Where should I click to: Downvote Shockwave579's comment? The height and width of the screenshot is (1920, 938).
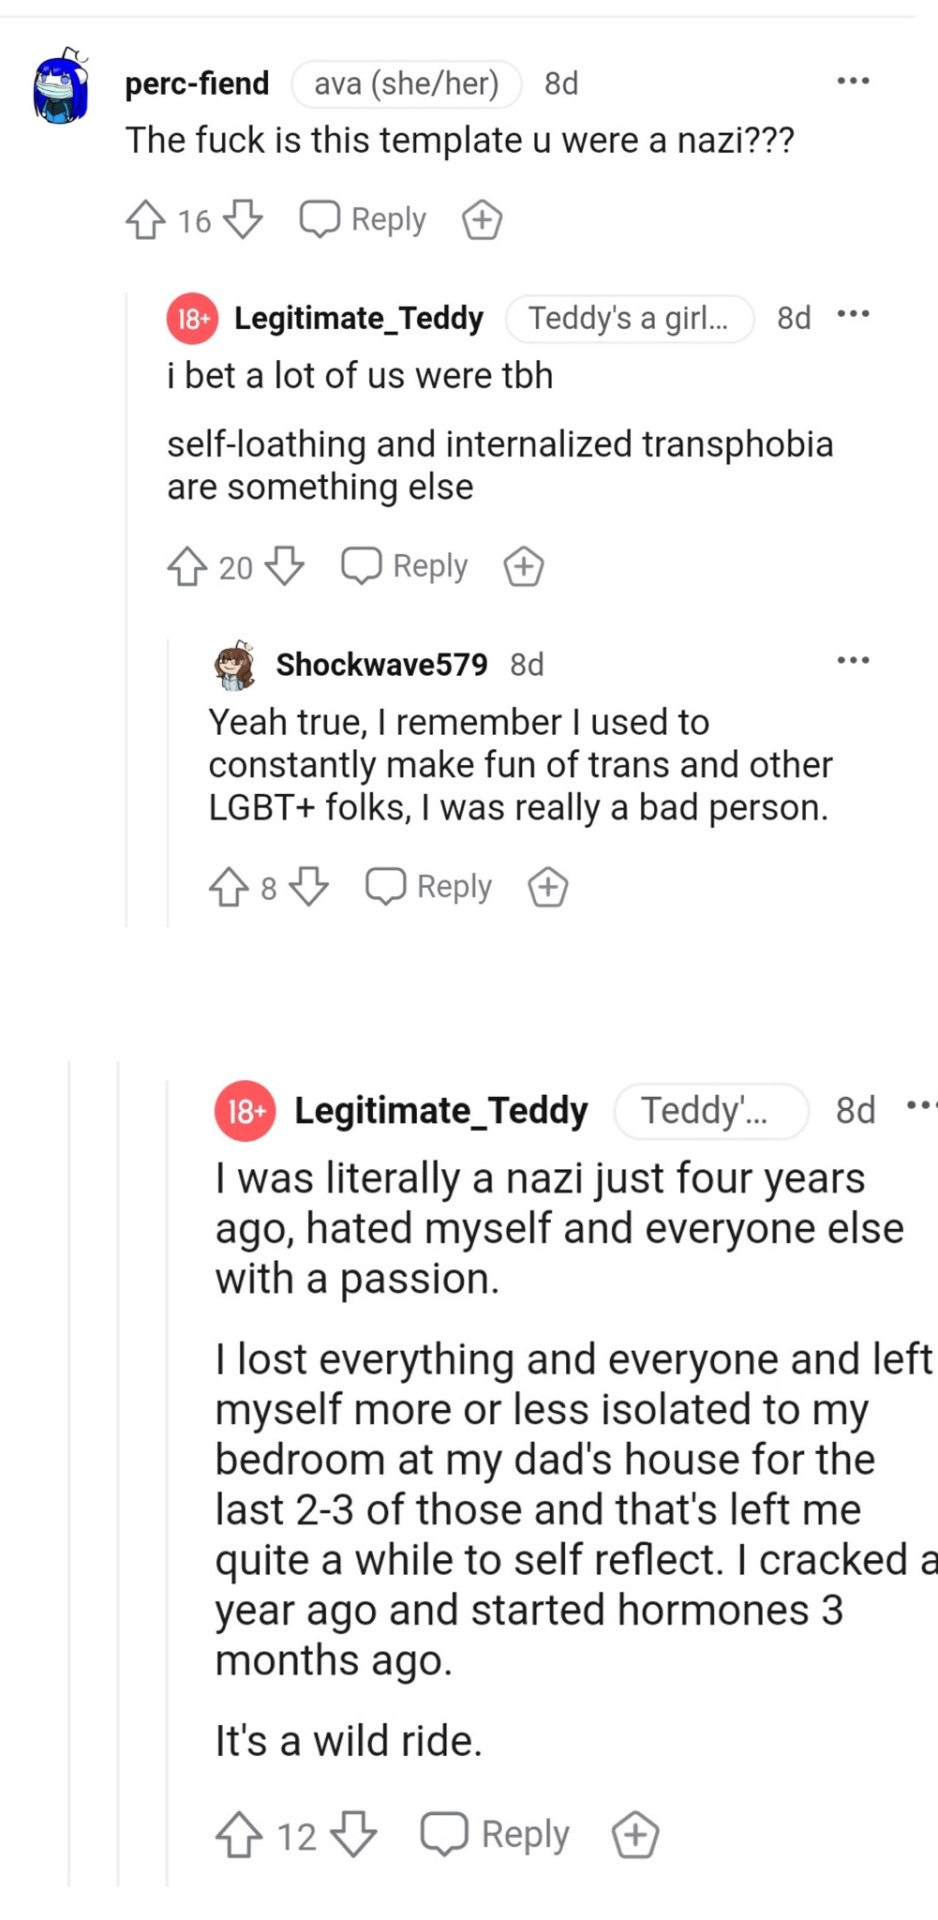pyautogui.click(x=308, y=887)
